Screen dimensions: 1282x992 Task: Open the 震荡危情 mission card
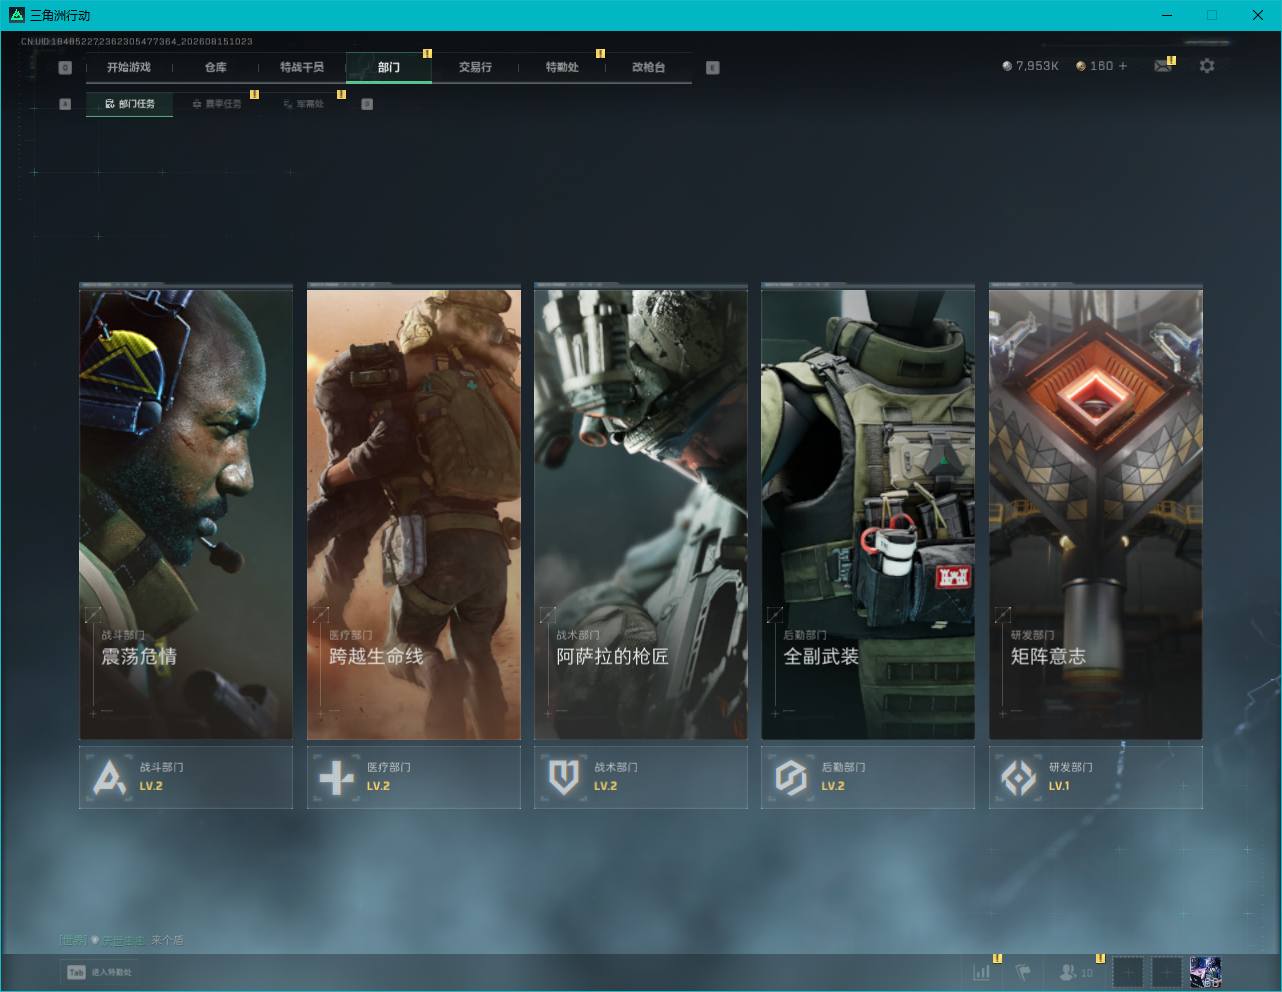(186, 514)
